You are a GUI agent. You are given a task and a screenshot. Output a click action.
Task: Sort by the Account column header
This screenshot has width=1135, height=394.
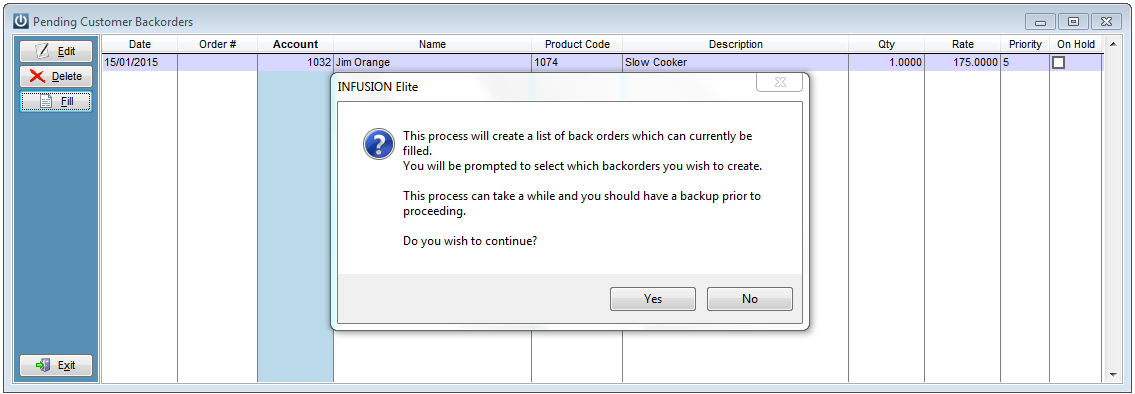click(295, 44)
